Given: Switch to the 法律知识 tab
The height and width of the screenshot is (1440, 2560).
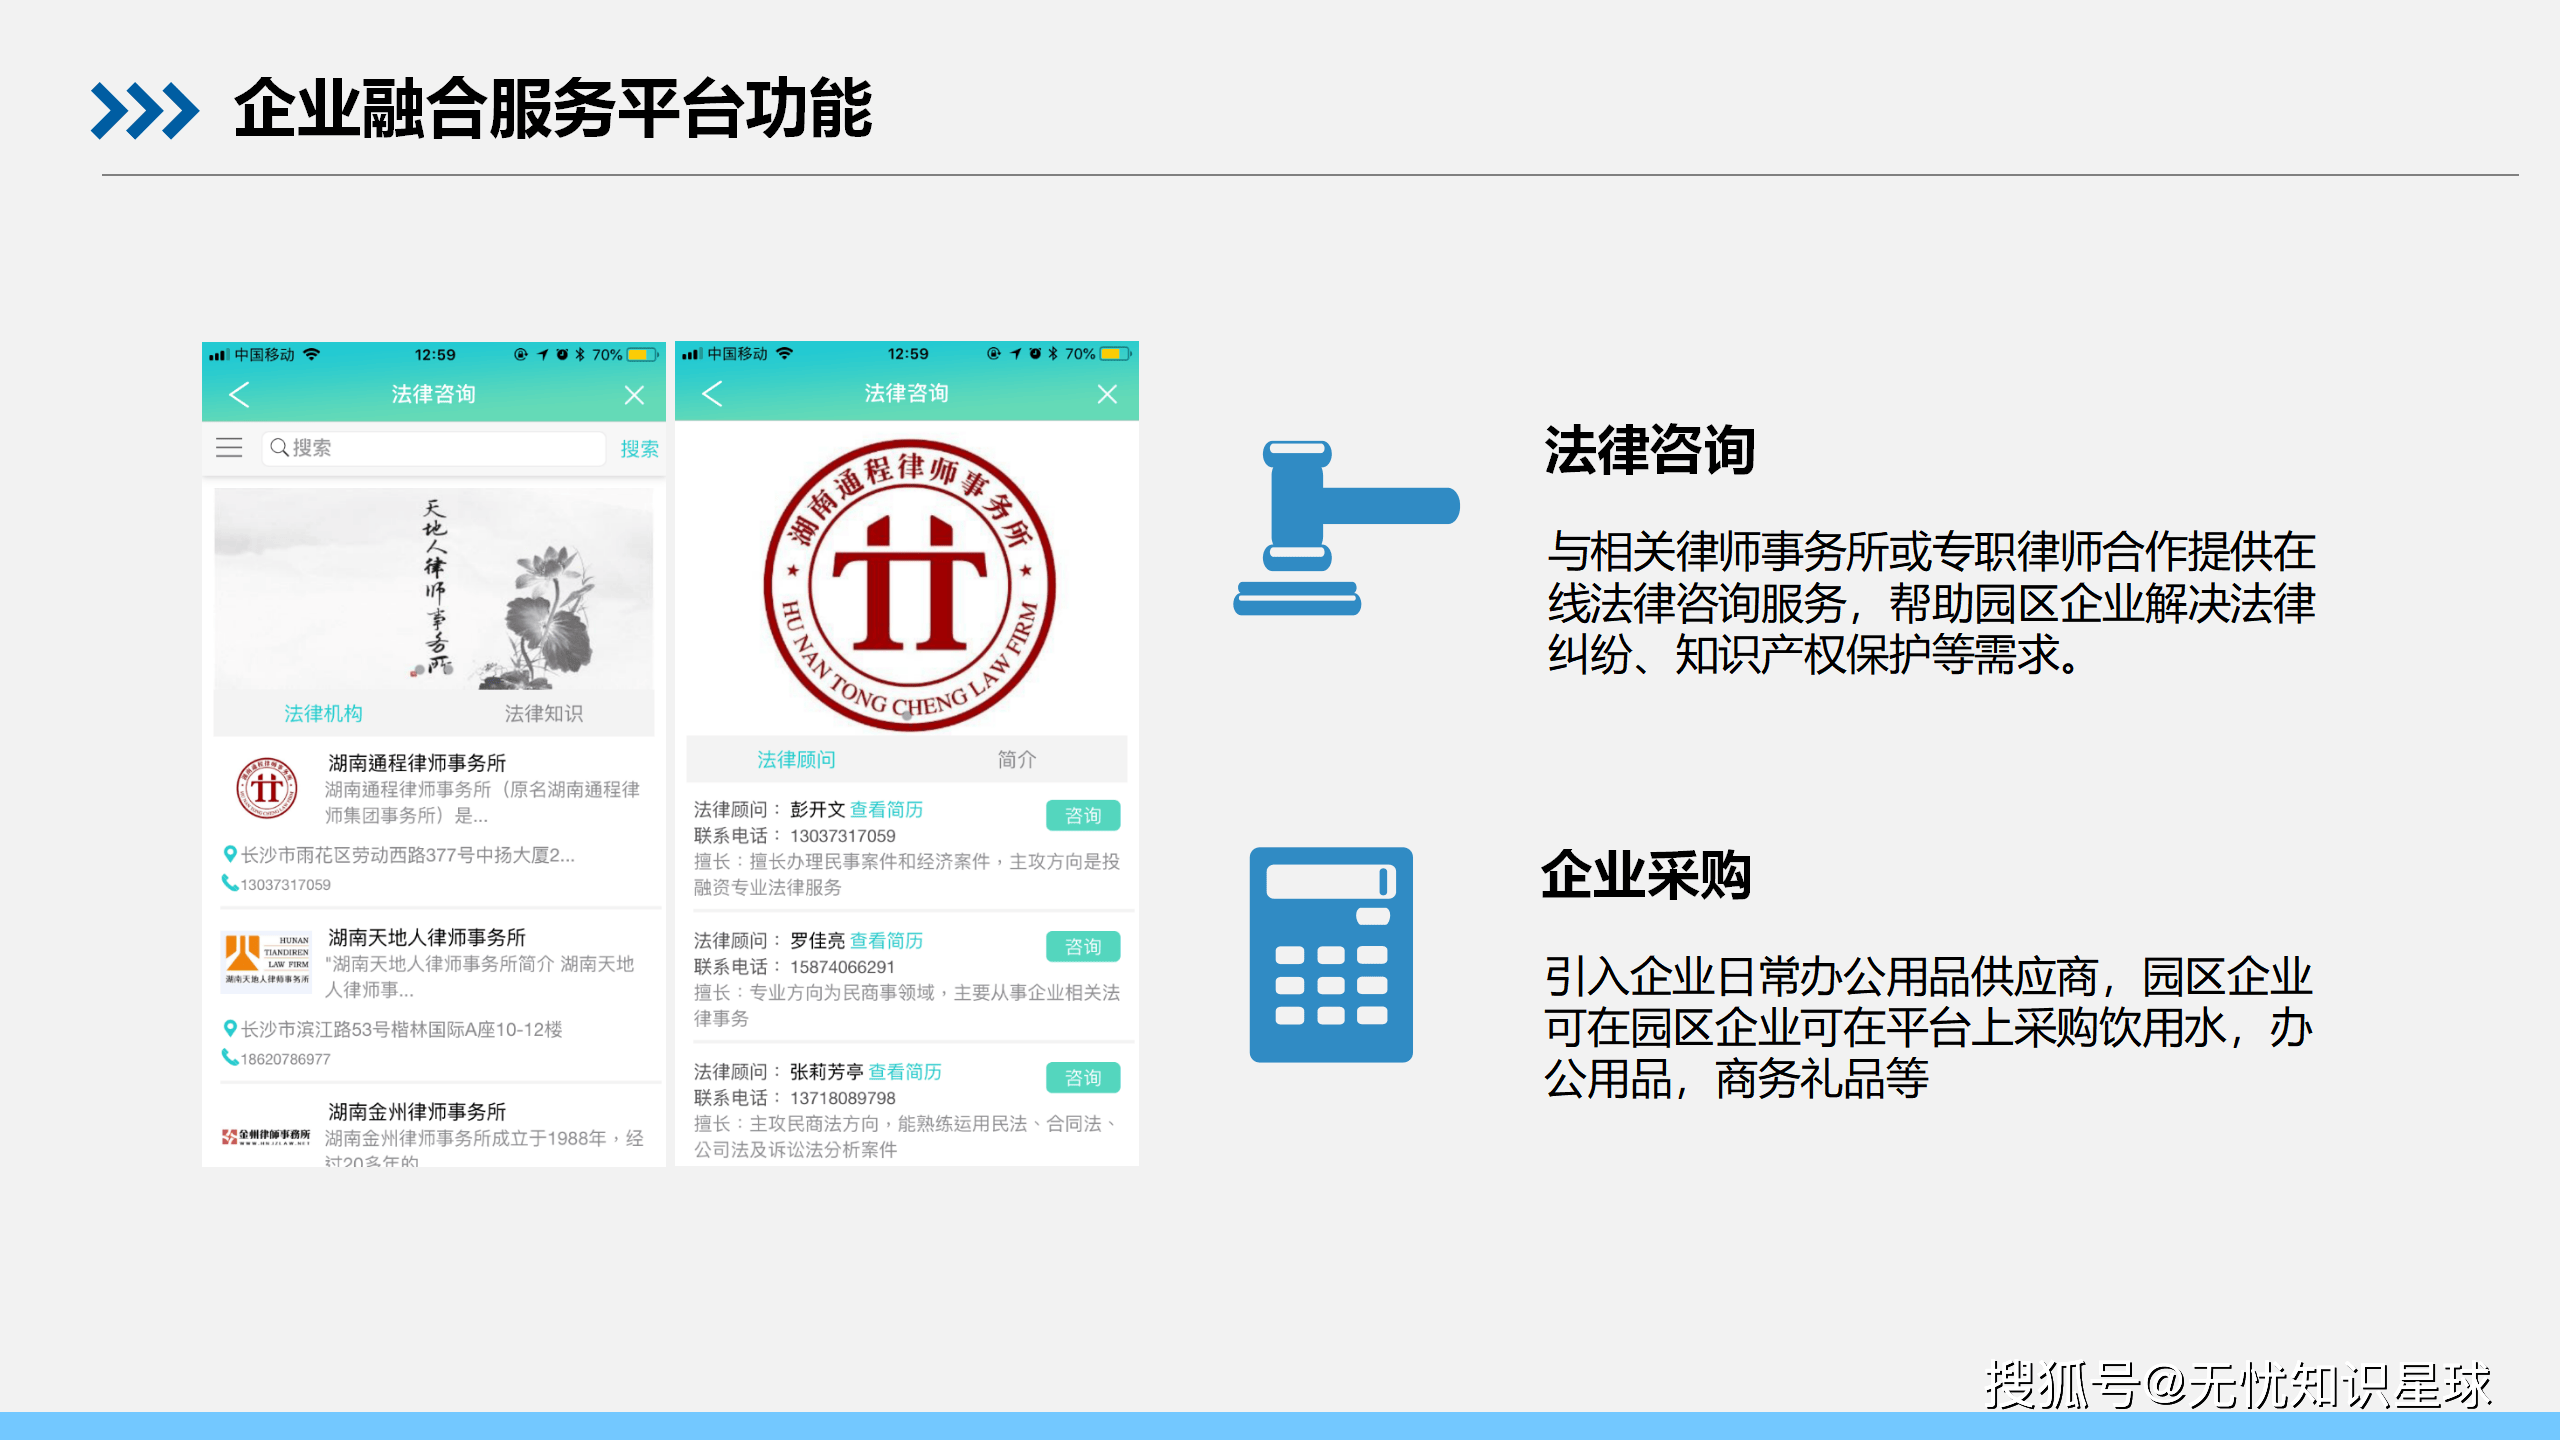Looking at the screenshot, I should 543,713.
